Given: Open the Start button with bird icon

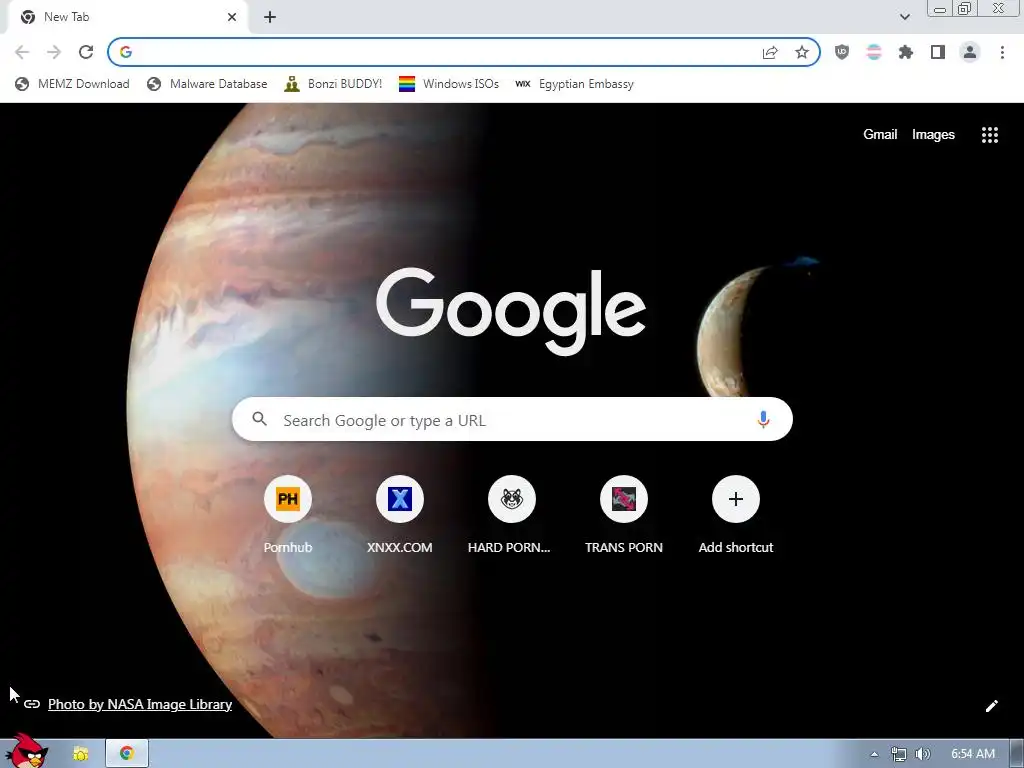Looking at the screenshot, I should pos(26,751).
